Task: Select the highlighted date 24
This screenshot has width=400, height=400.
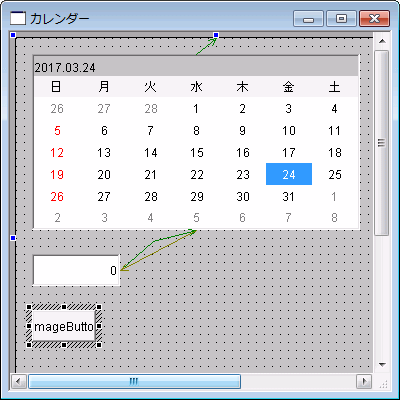Action: 289,174
